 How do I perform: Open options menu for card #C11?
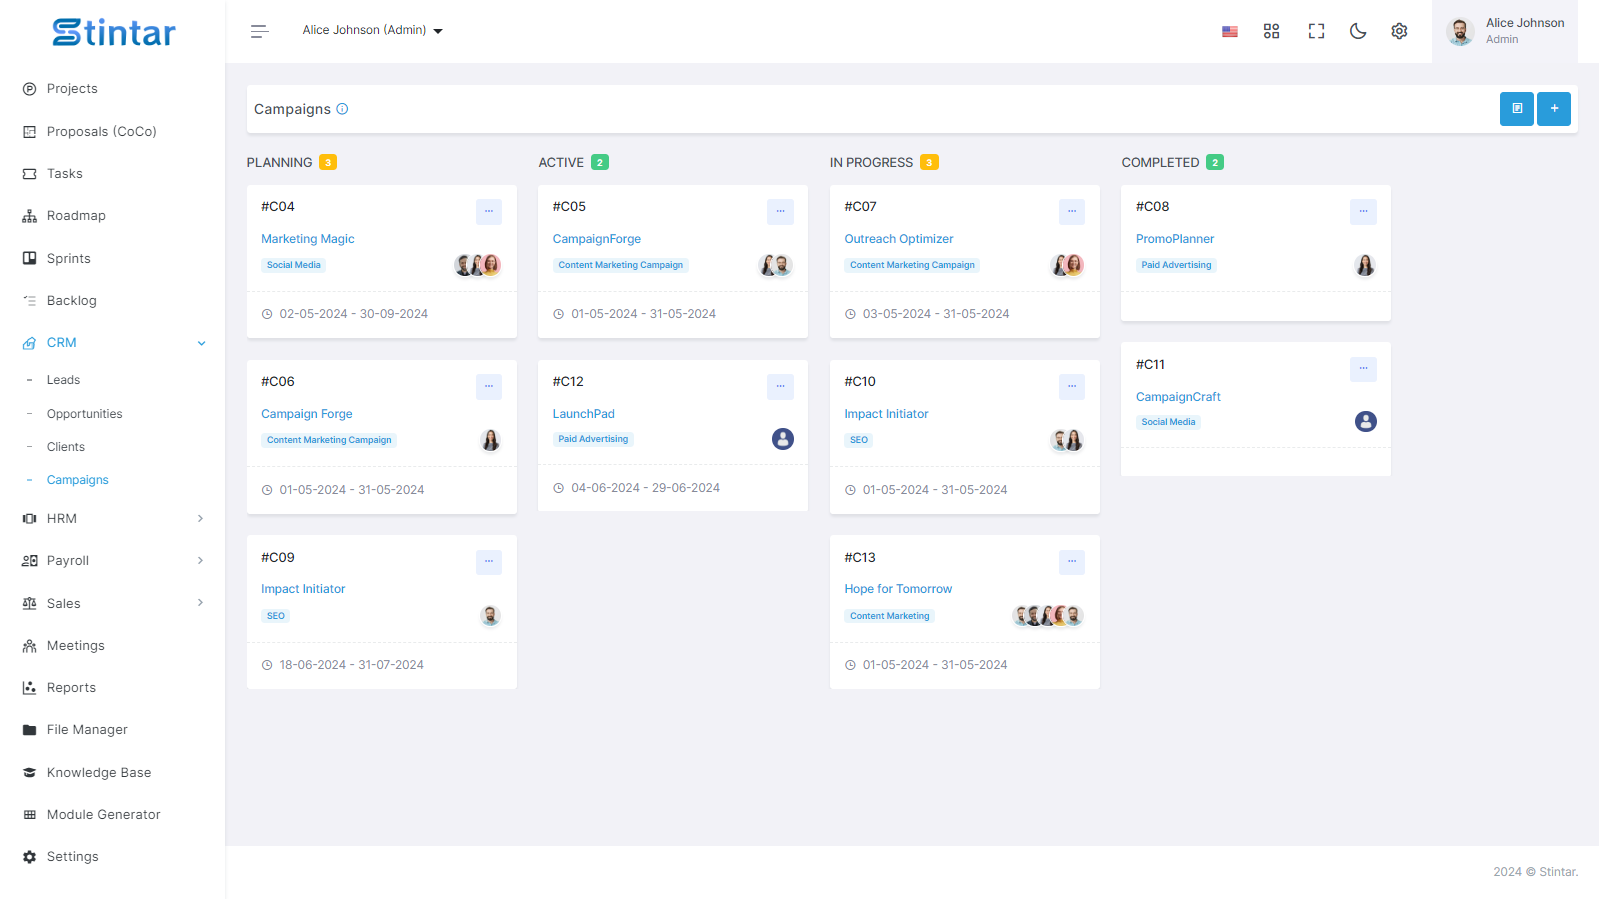tap(1363, 369)
